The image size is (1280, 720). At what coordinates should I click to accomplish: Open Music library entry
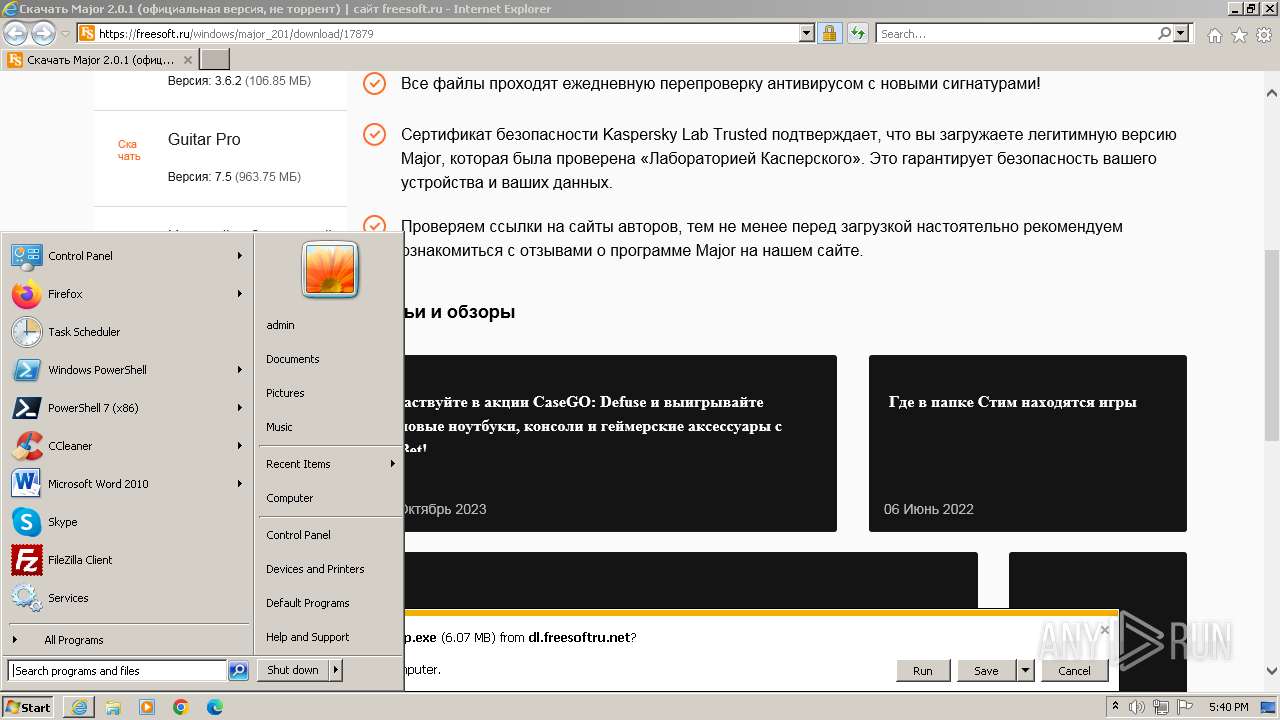pyautogui.click(x=280, y=427)
